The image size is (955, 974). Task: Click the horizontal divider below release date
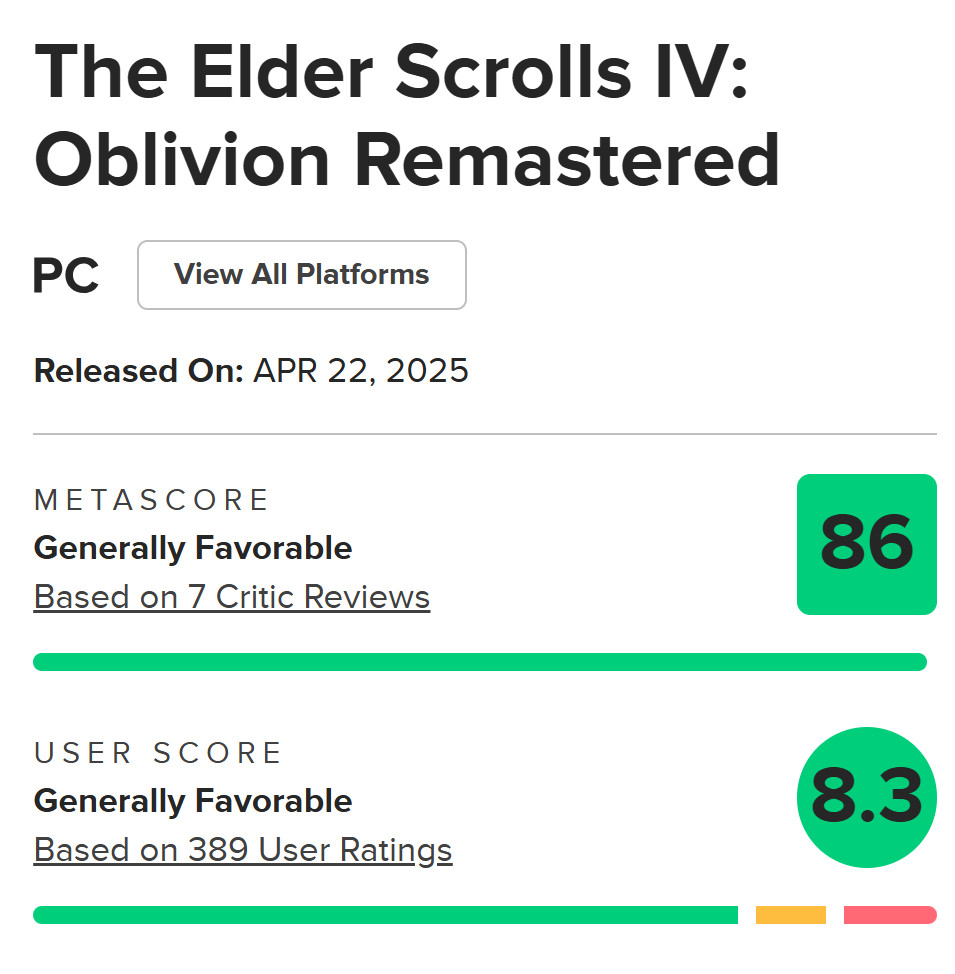tap(485, 434)
